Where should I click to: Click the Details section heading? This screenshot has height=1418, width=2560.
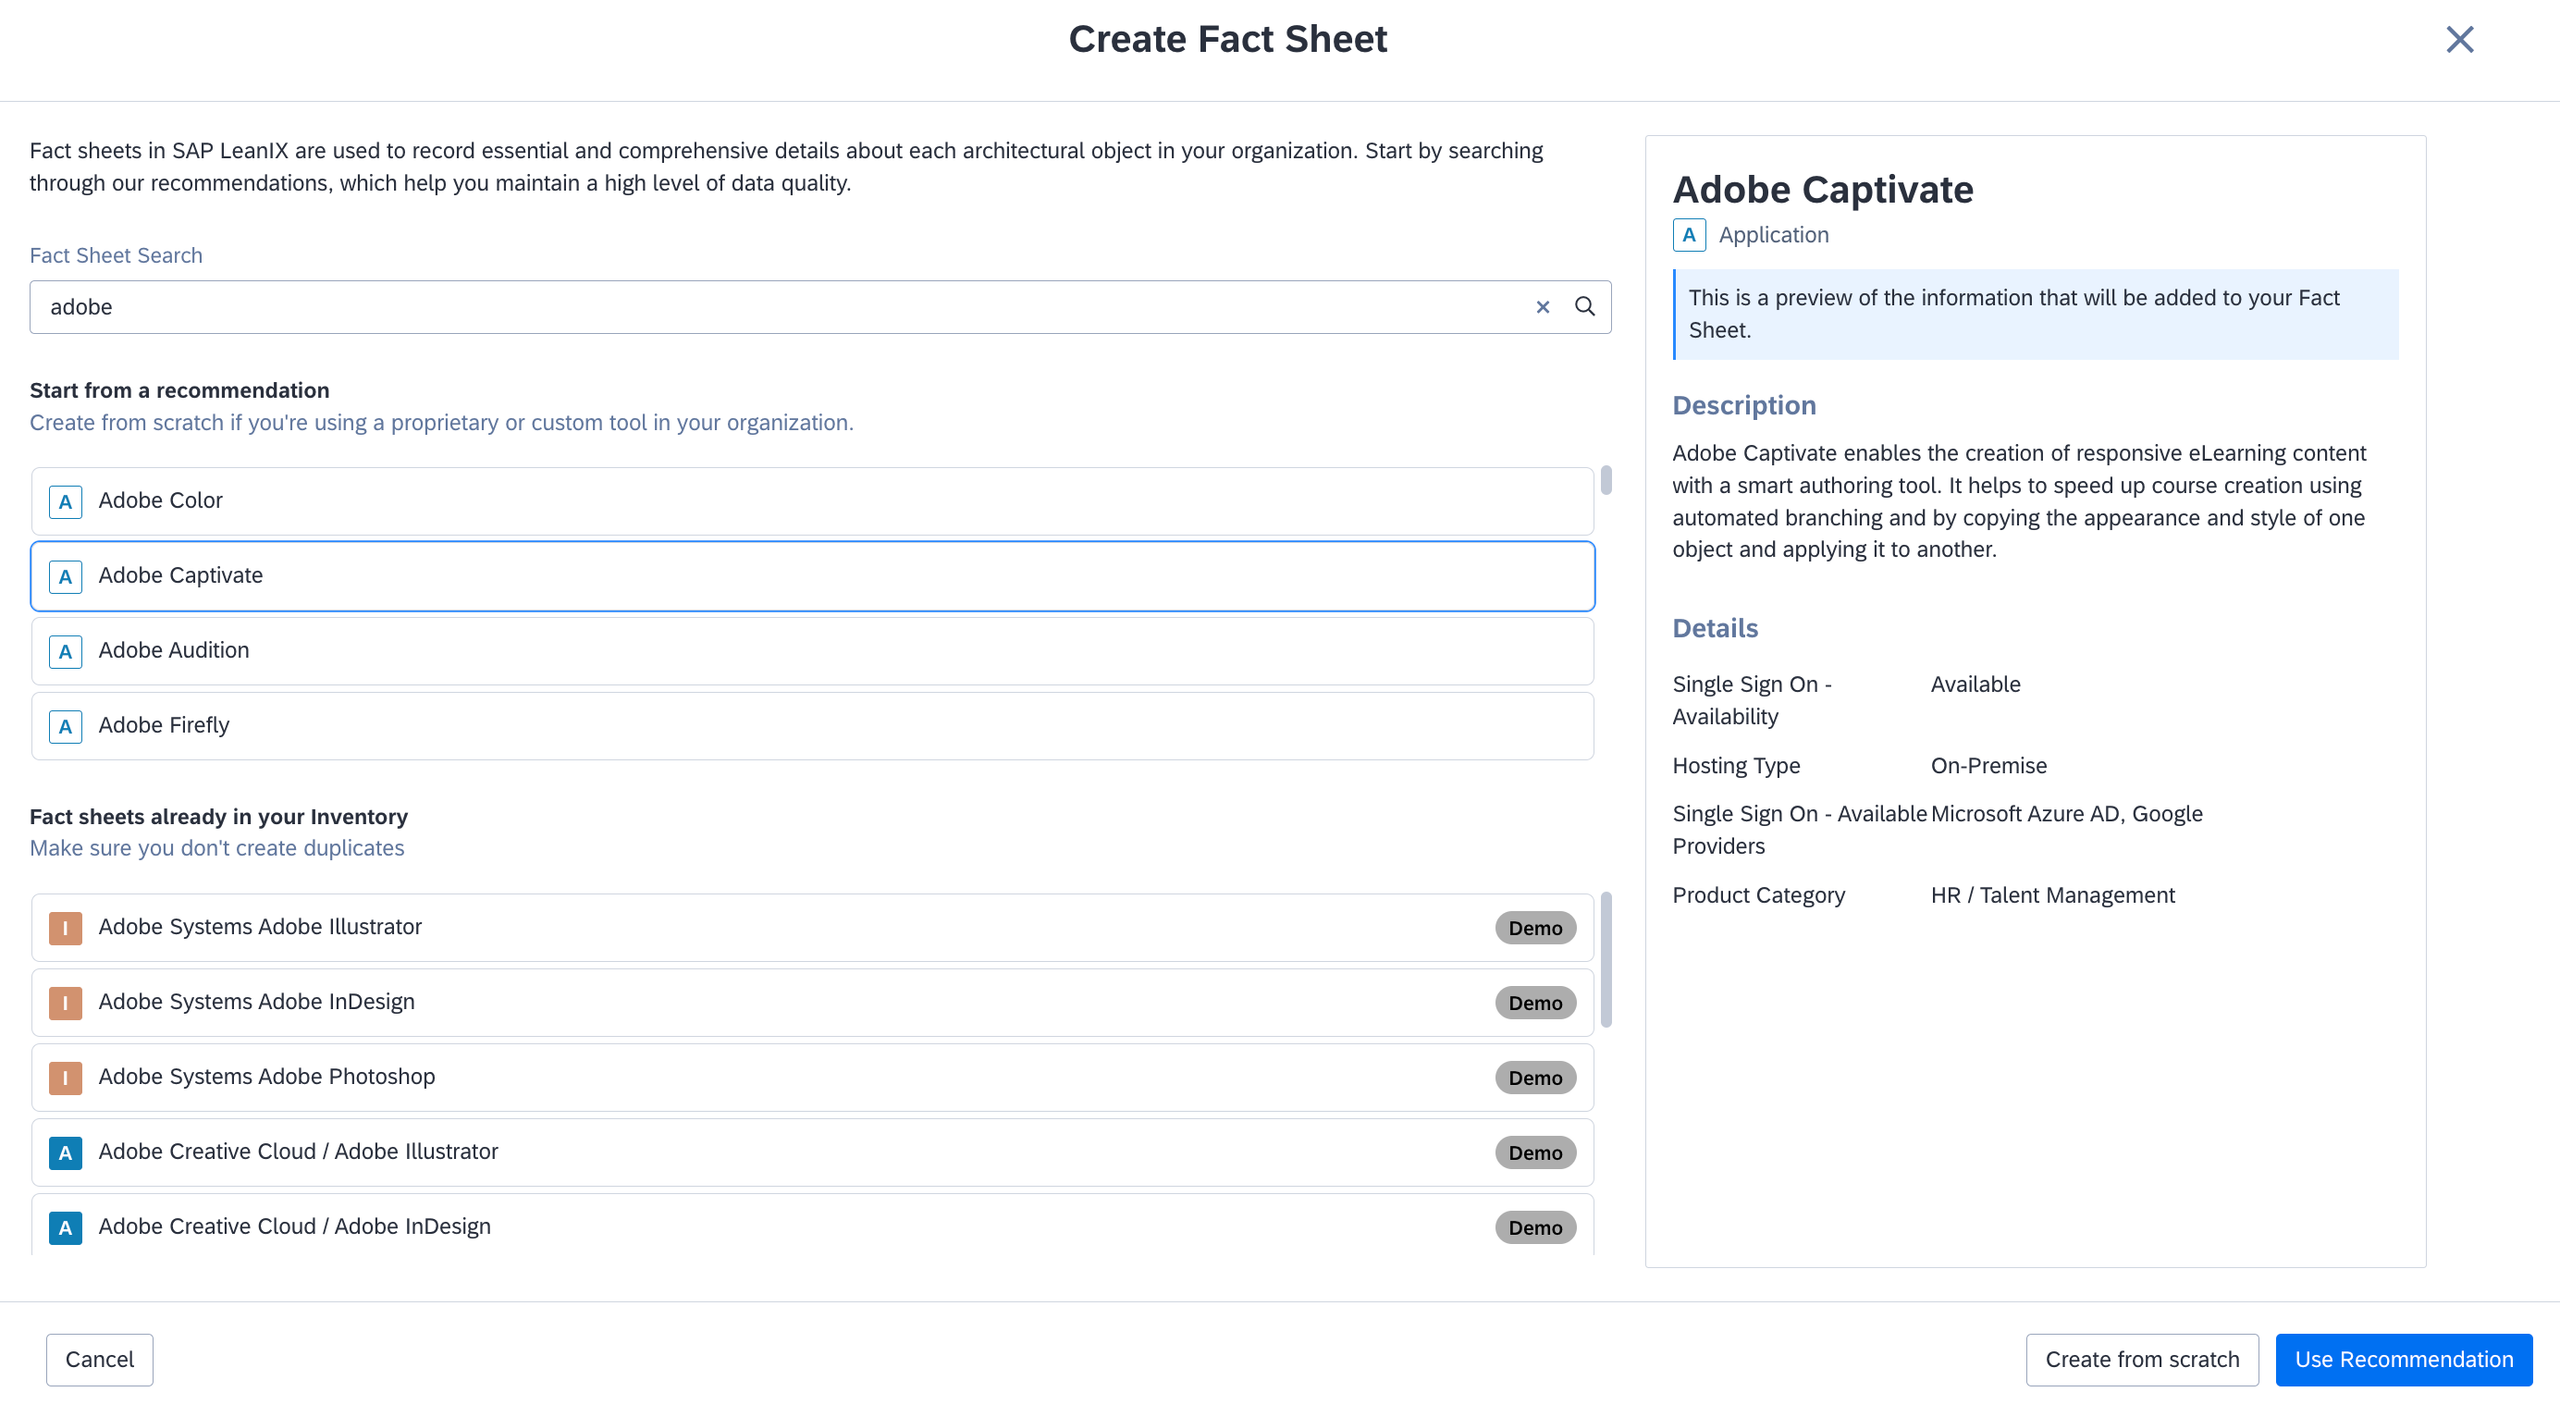click(x=1715, y=629)
